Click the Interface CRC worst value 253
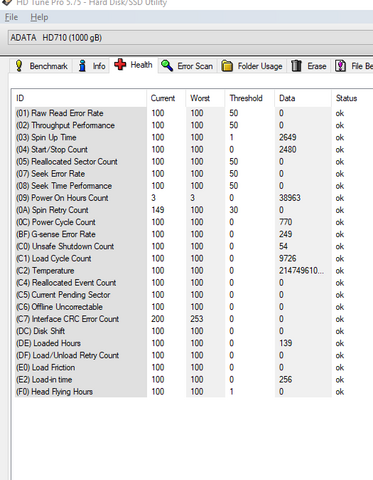The height and width of the screenshot is (480, 373). click(197, 319)
